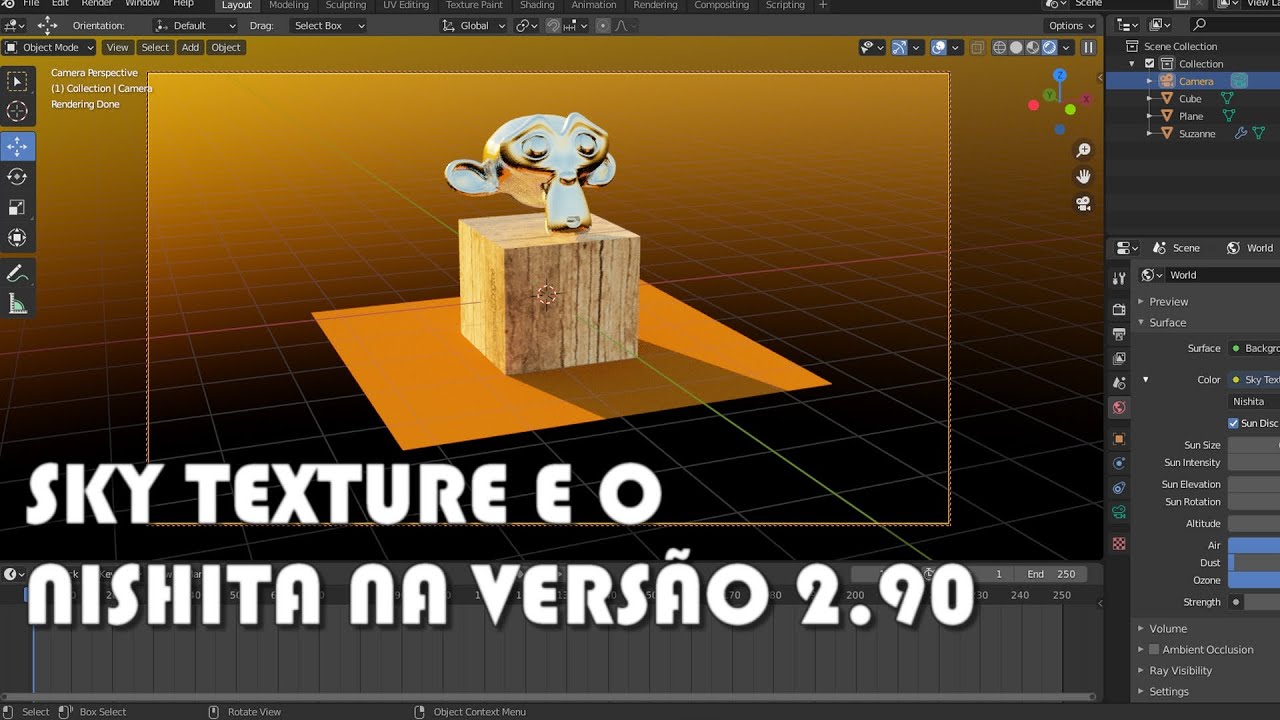Screen dimensions: 1280x720
Task: Toggle the Collection visibility checkbox
Action: point(1150,64)
